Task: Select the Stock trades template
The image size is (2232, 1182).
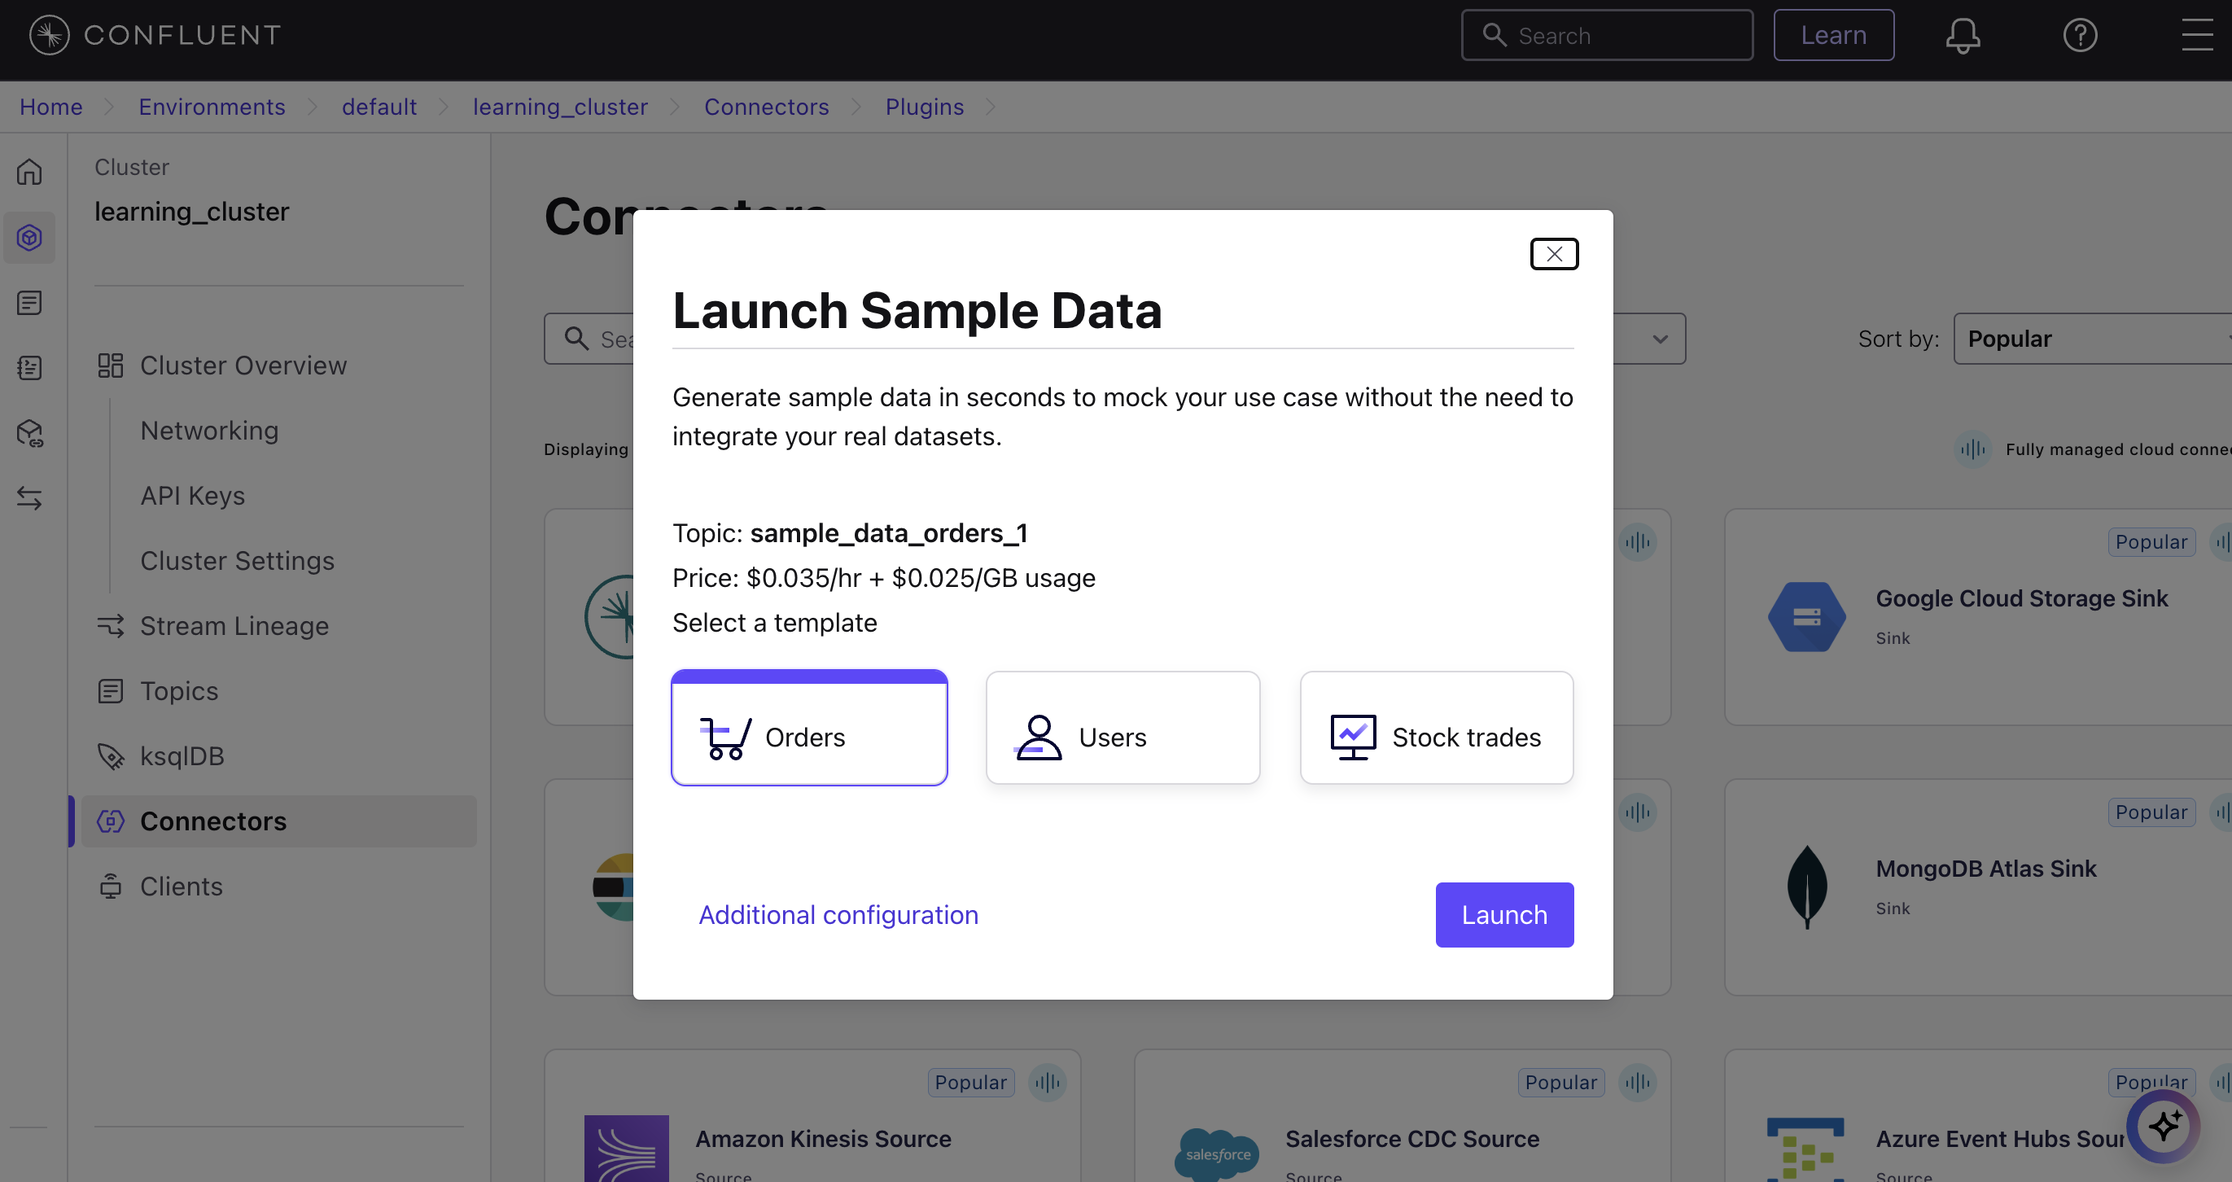Action: click(x=1436, y=727)
